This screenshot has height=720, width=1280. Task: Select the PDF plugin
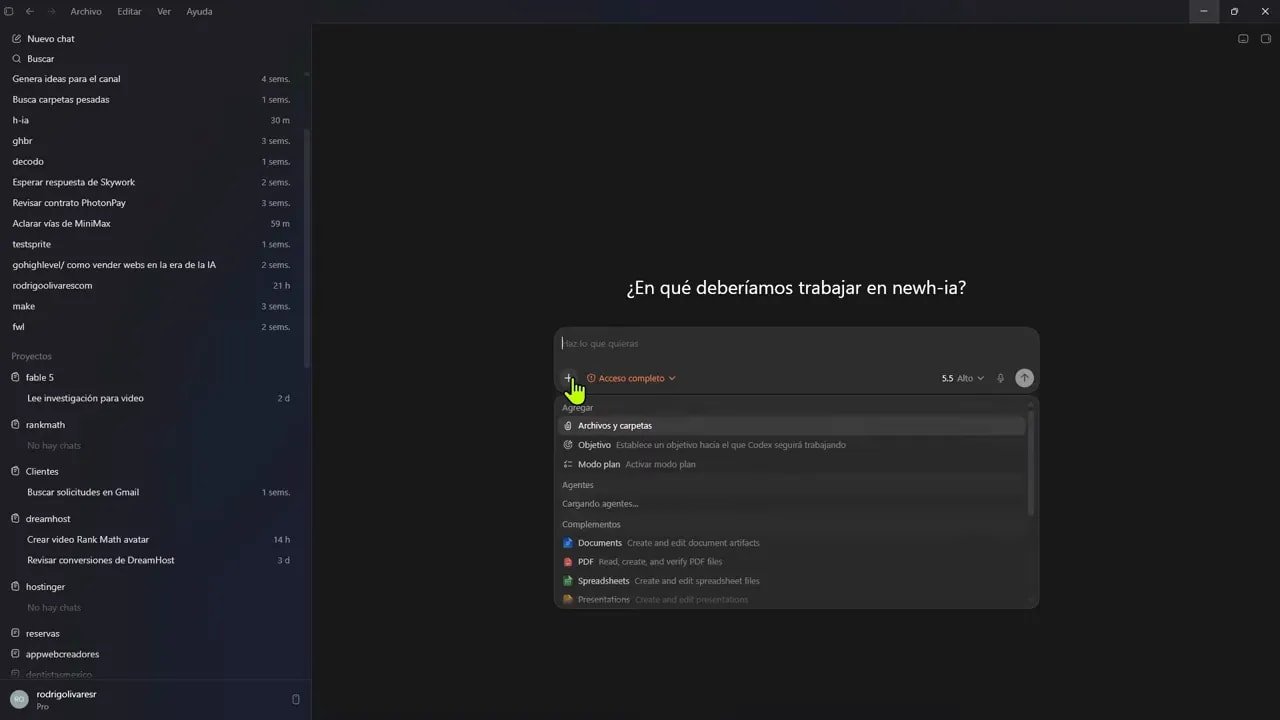click(x=792, y=562)
